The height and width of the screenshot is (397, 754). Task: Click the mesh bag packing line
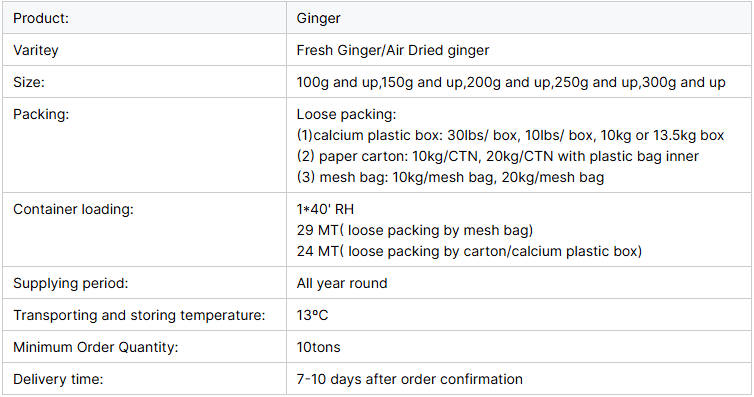coord(450,177)
